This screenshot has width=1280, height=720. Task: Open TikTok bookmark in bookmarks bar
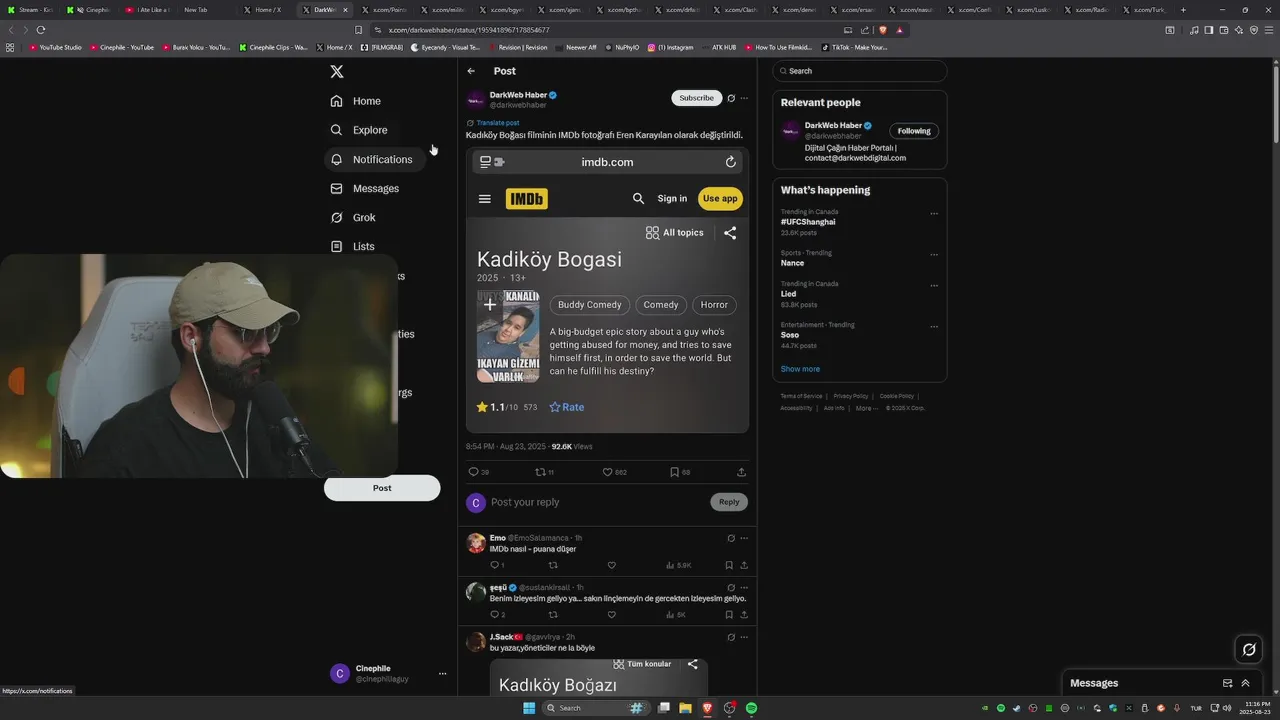pos(854,47)
